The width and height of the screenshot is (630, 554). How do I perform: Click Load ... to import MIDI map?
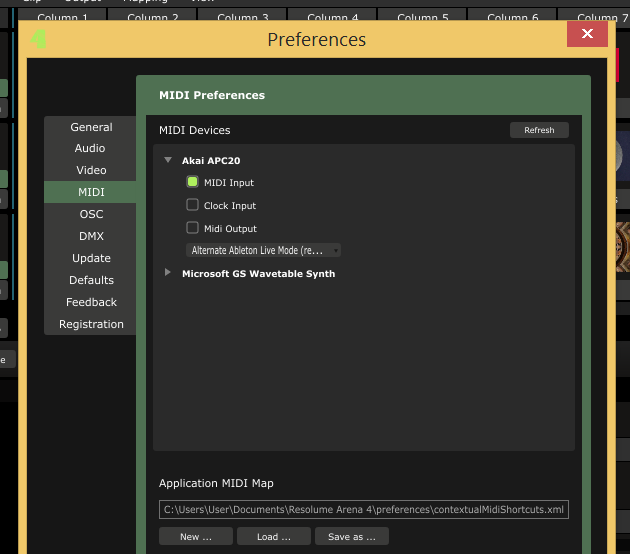click(274, 537)
